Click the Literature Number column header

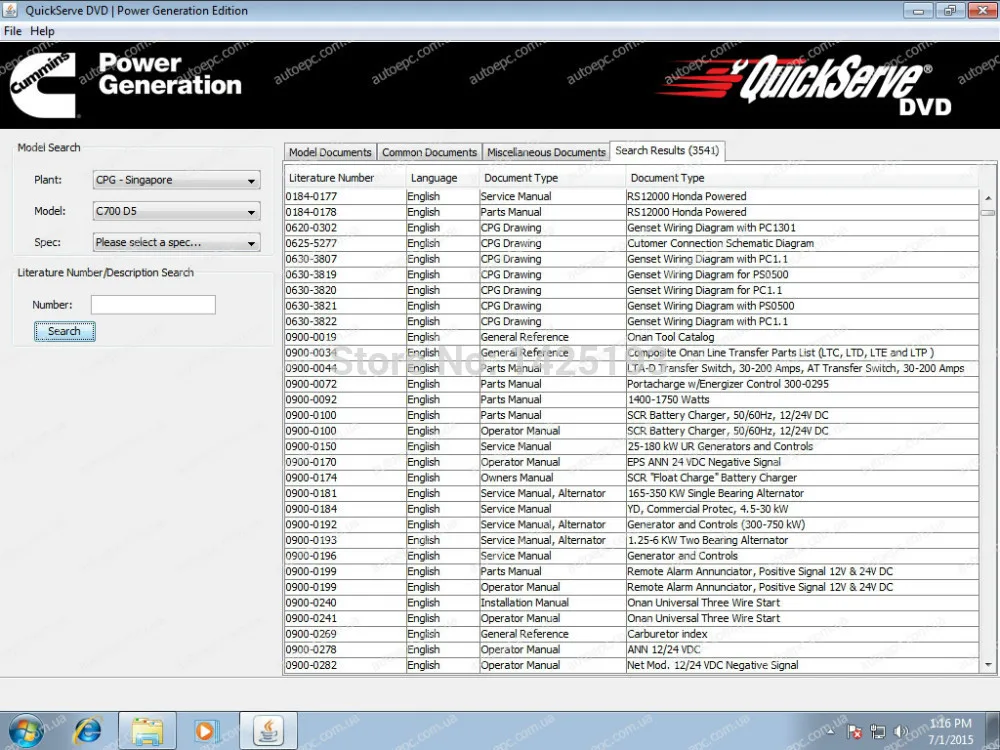pyautogui.click(x=344, y=178)
